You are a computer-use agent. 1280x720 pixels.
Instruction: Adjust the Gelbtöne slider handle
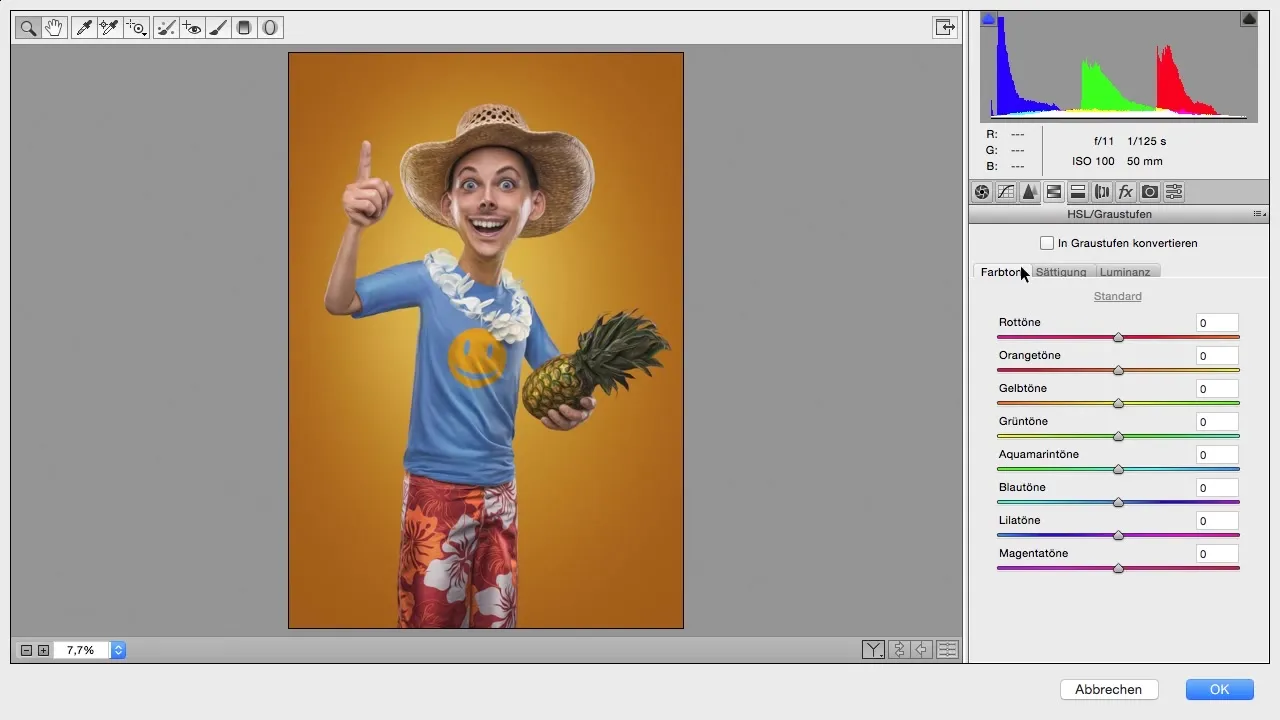pyautogui.click(x=1119, y=404)
